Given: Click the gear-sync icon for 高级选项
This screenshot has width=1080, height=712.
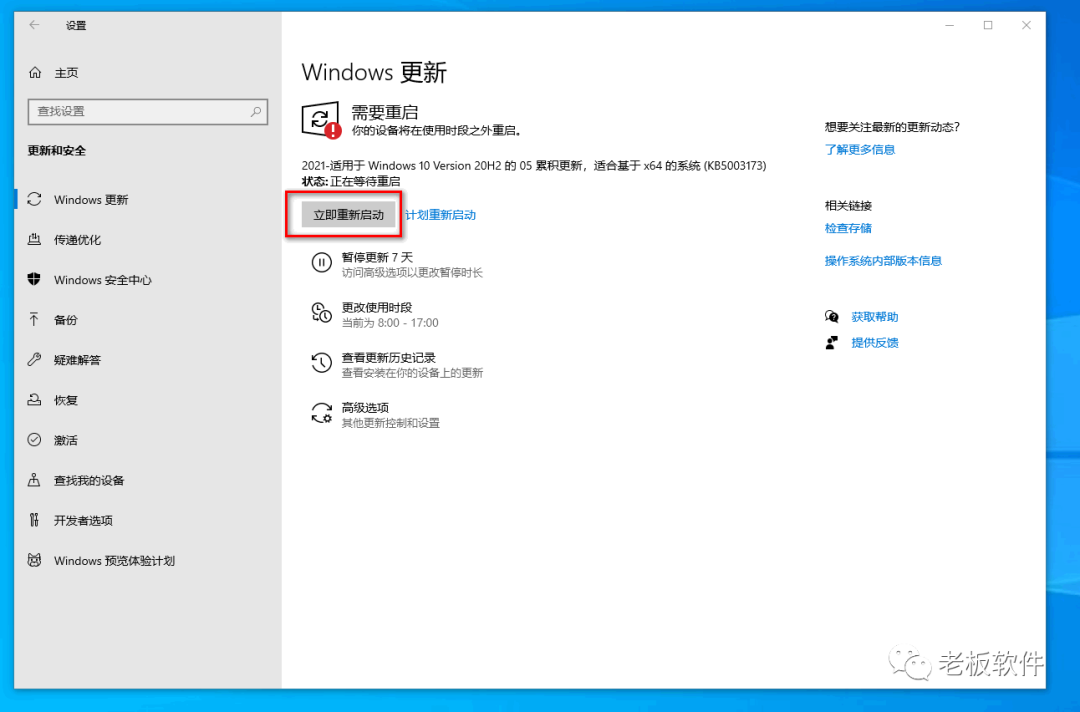Looking at the screenshot, I should coord(322,413).
